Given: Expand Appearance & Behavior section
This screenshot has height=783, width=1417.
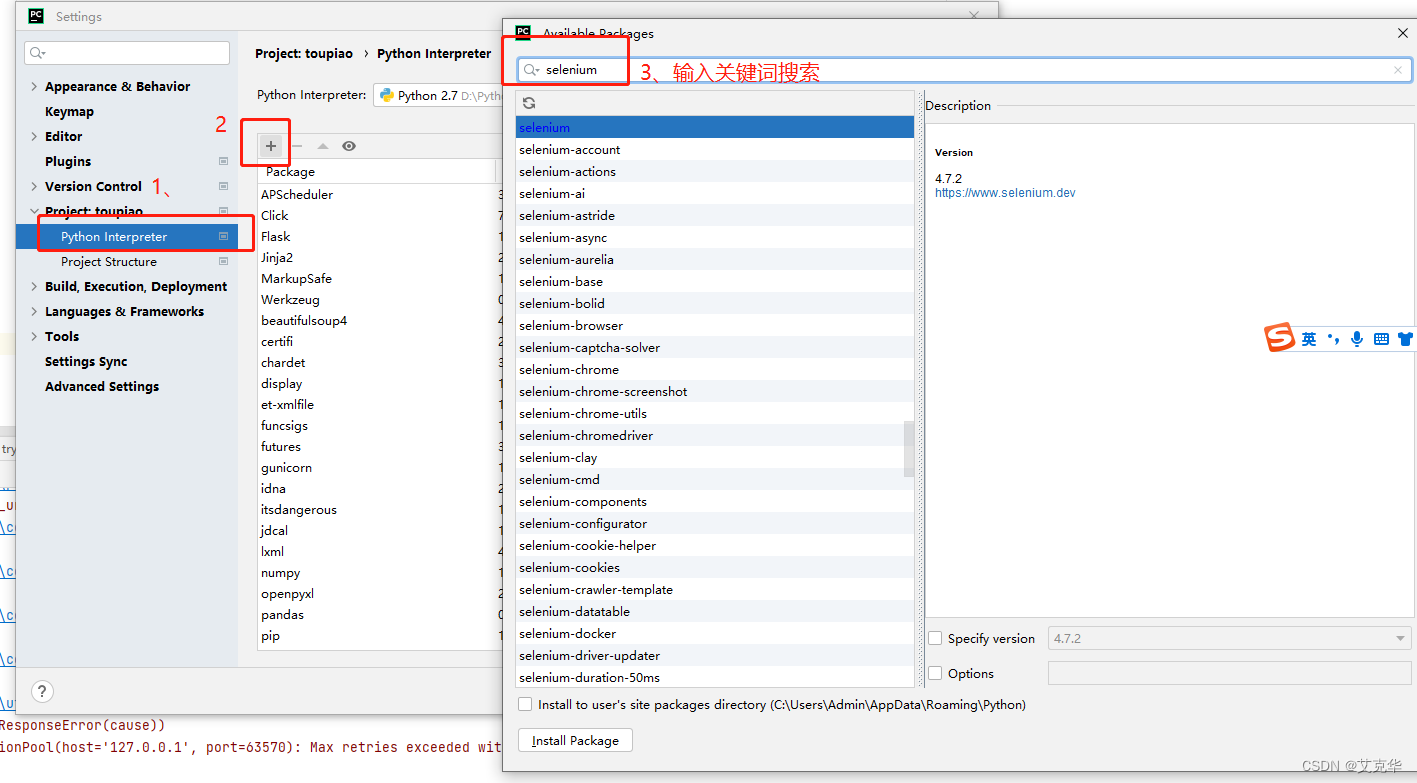Looking at the screenshot, I should click(35, 87).
